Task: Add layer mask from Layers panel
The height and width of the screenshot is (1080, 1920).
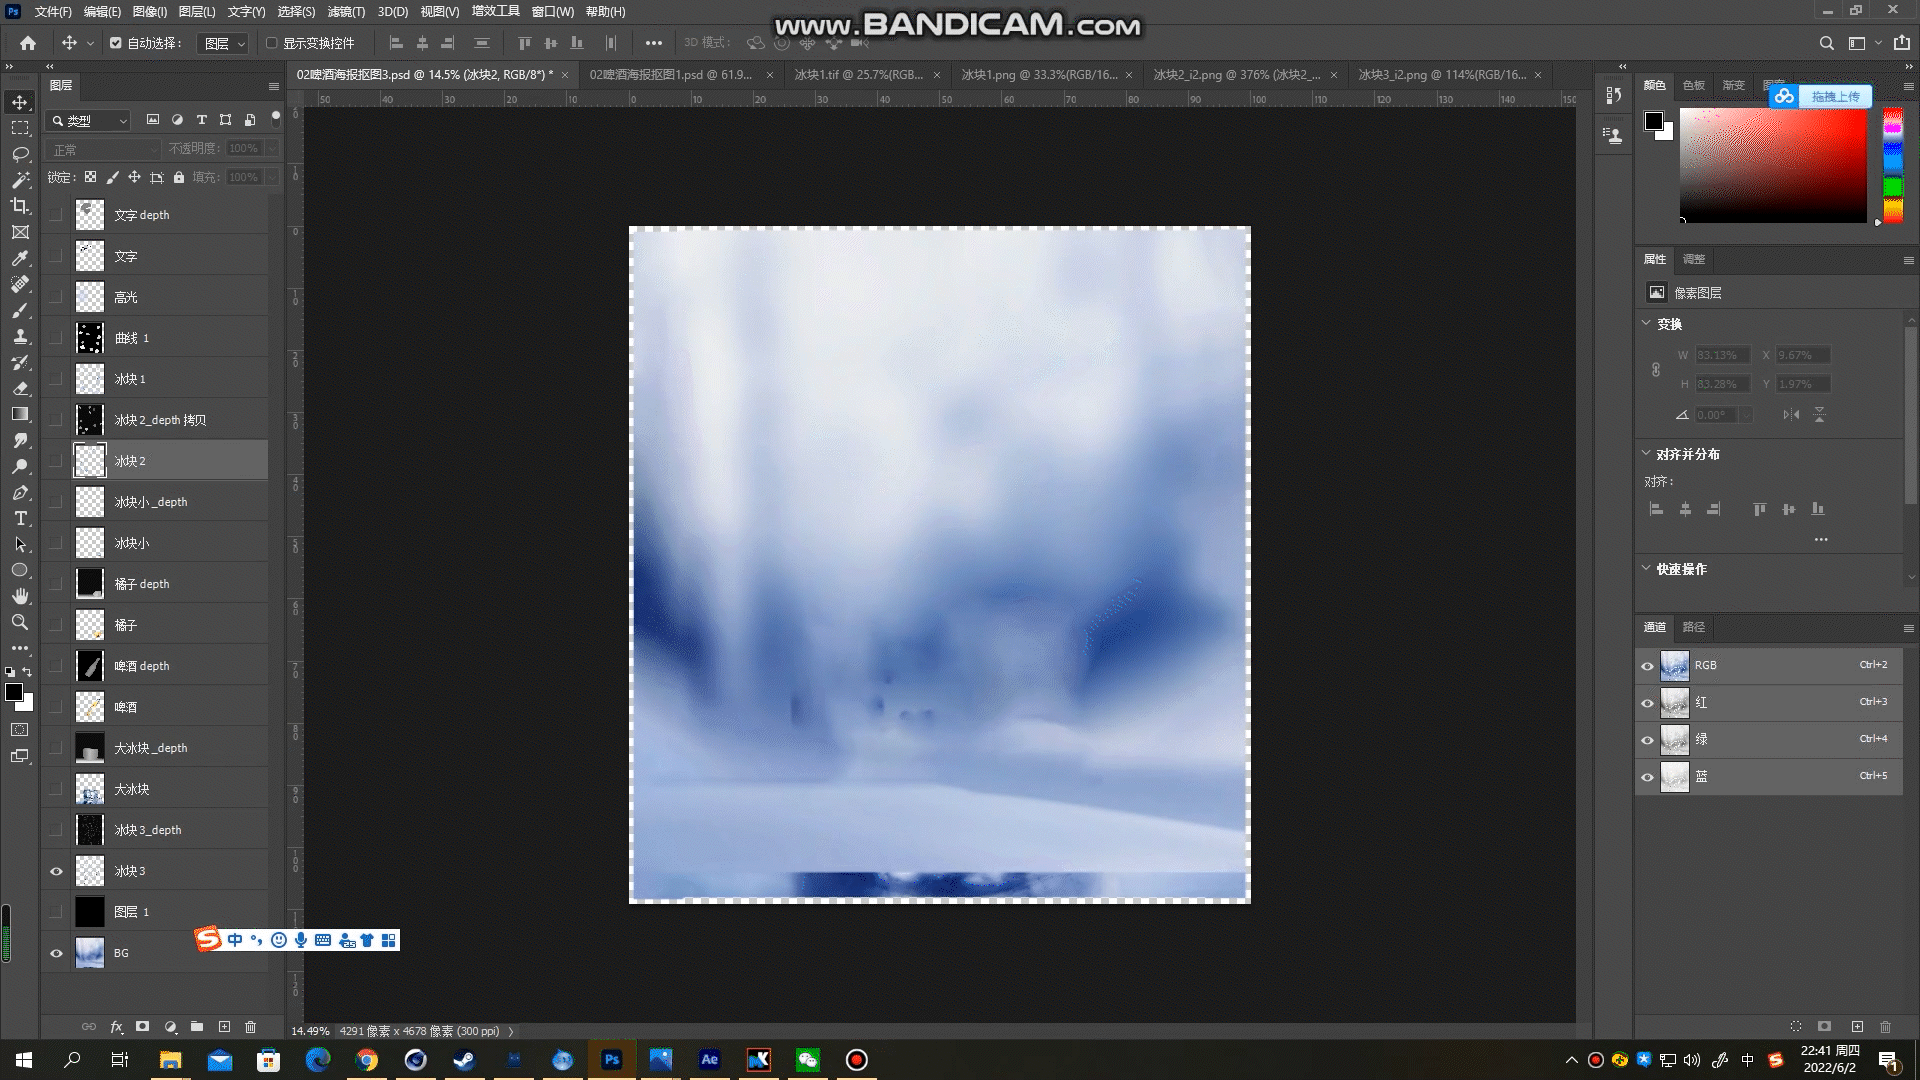Action: [143, 1027]
